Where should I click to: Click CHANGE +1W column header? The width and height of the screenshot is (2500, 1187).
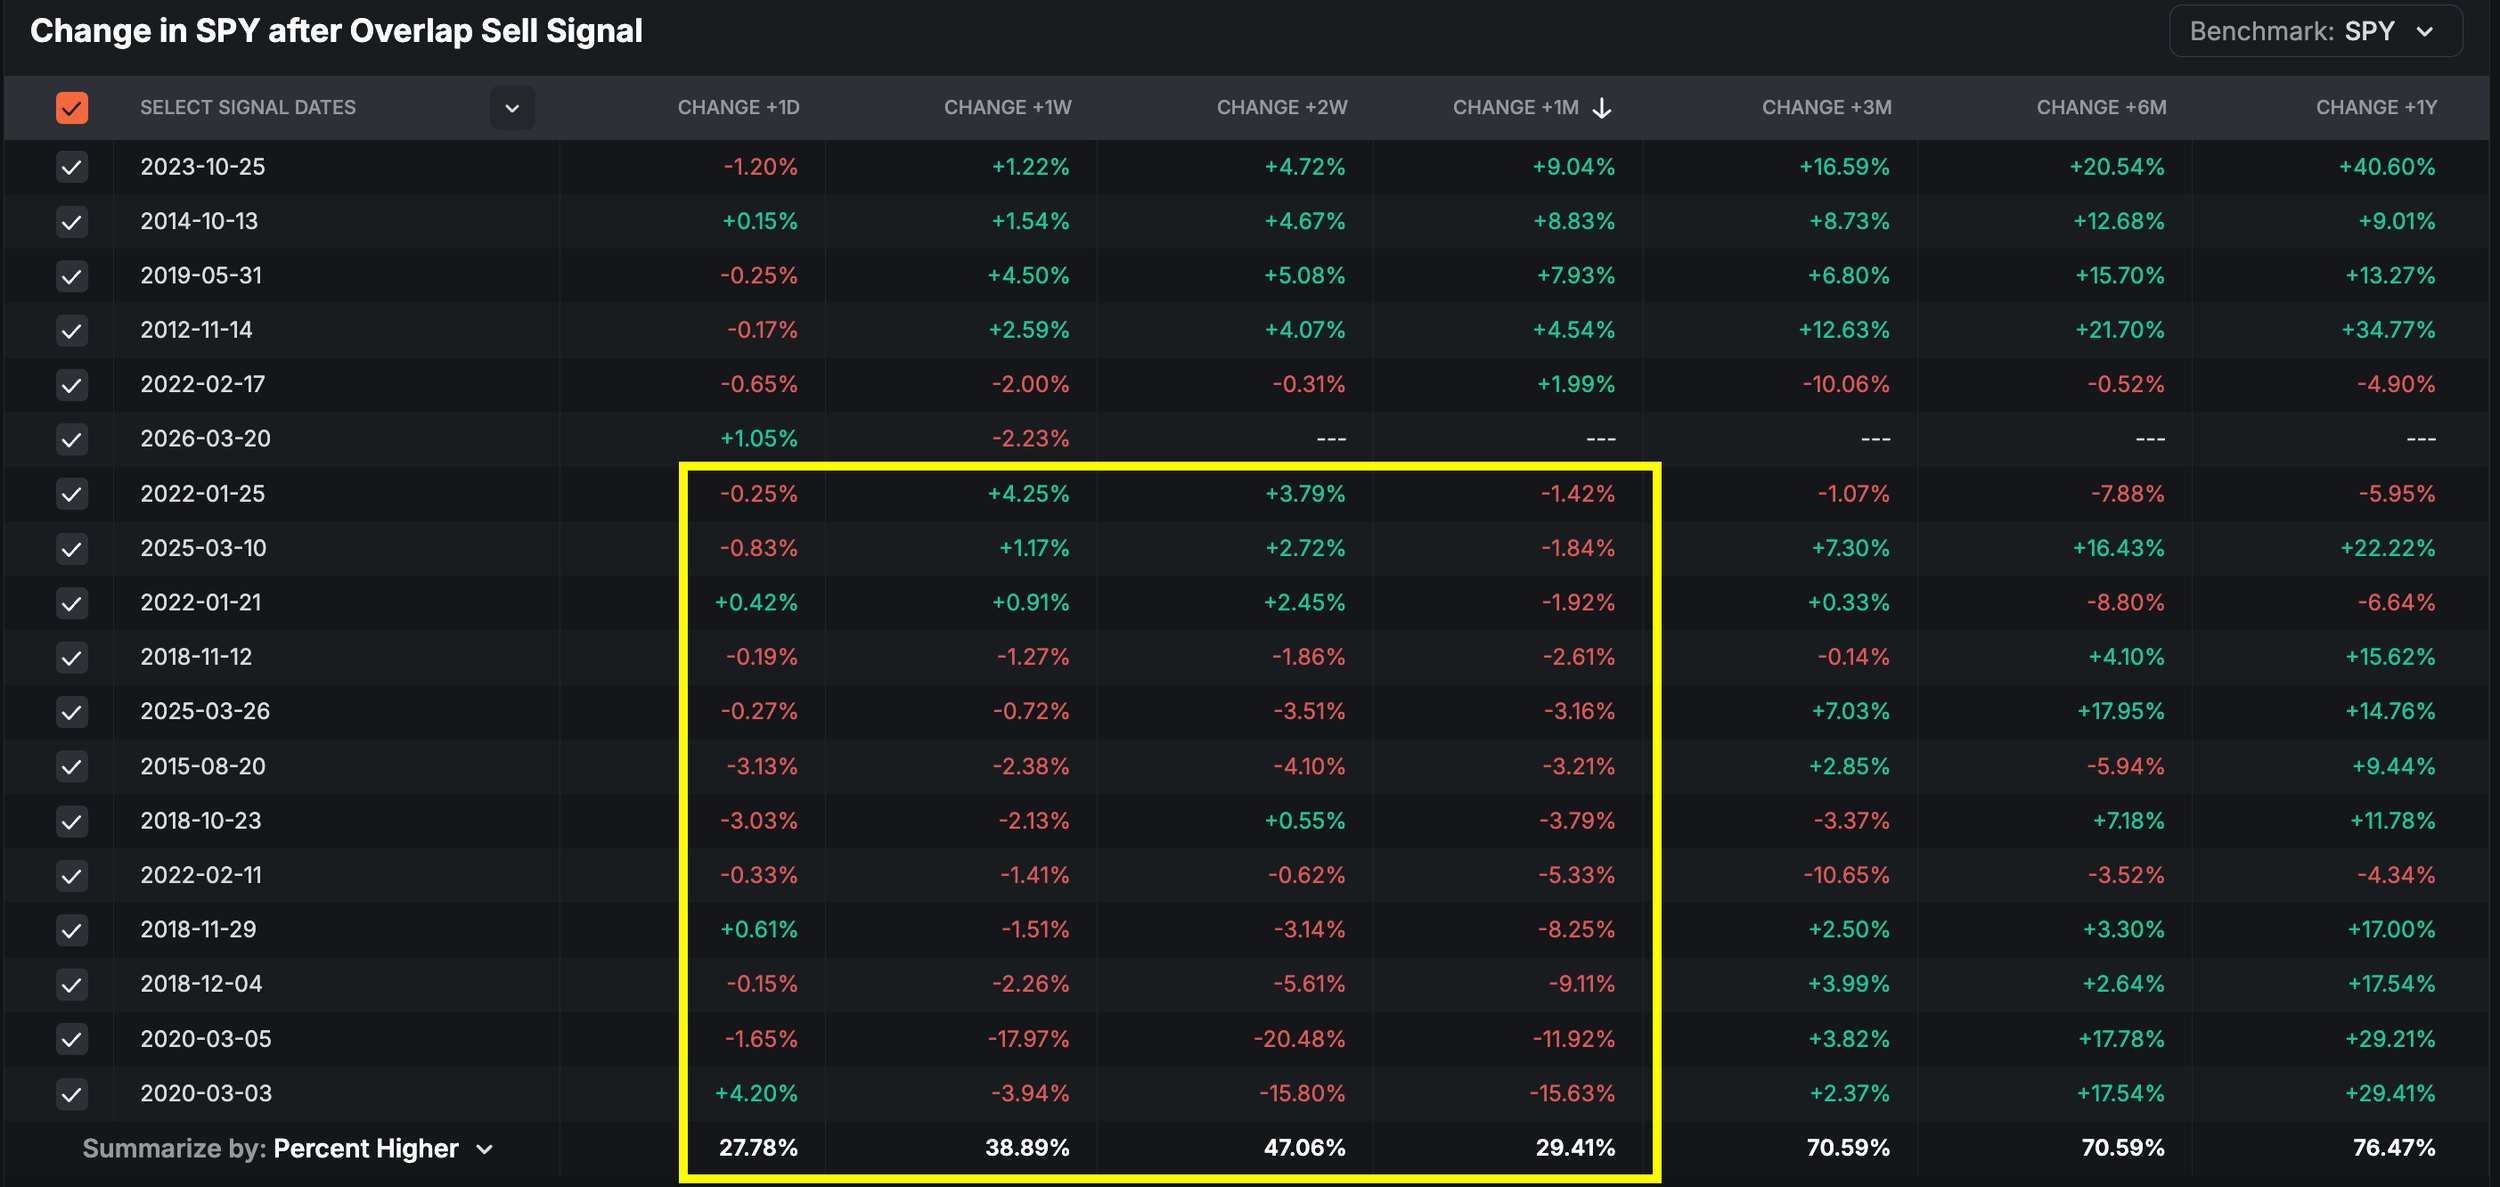(1007, 108)
